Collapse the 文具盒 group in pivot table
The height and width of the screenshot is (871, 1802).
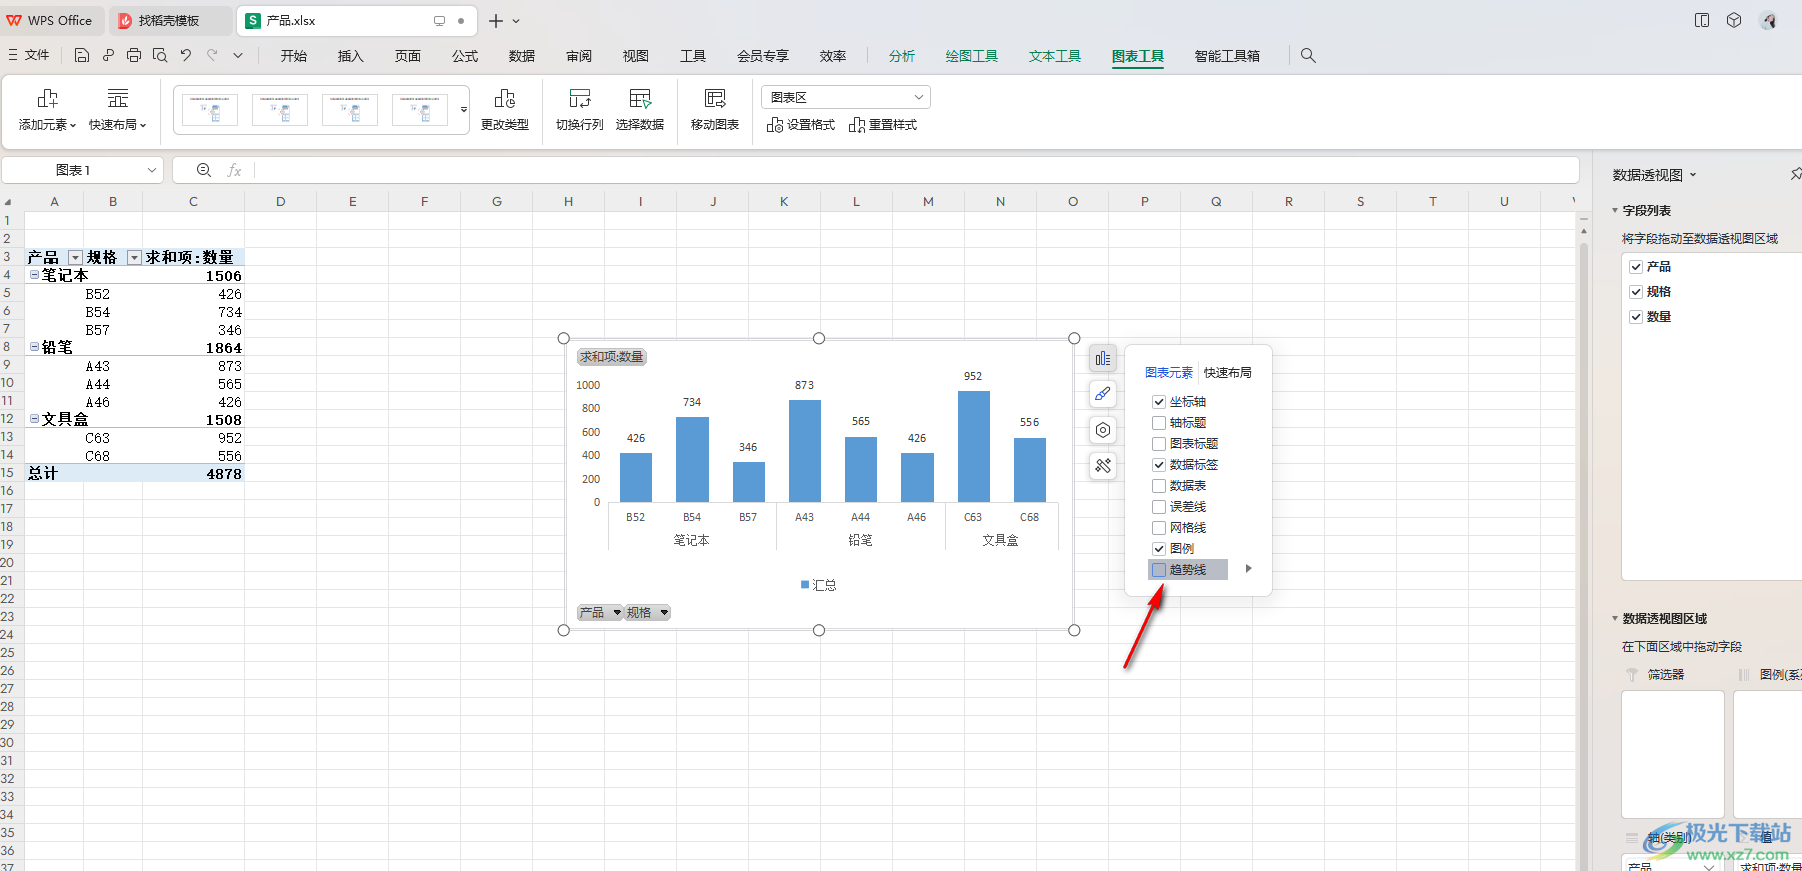[35, 419]
